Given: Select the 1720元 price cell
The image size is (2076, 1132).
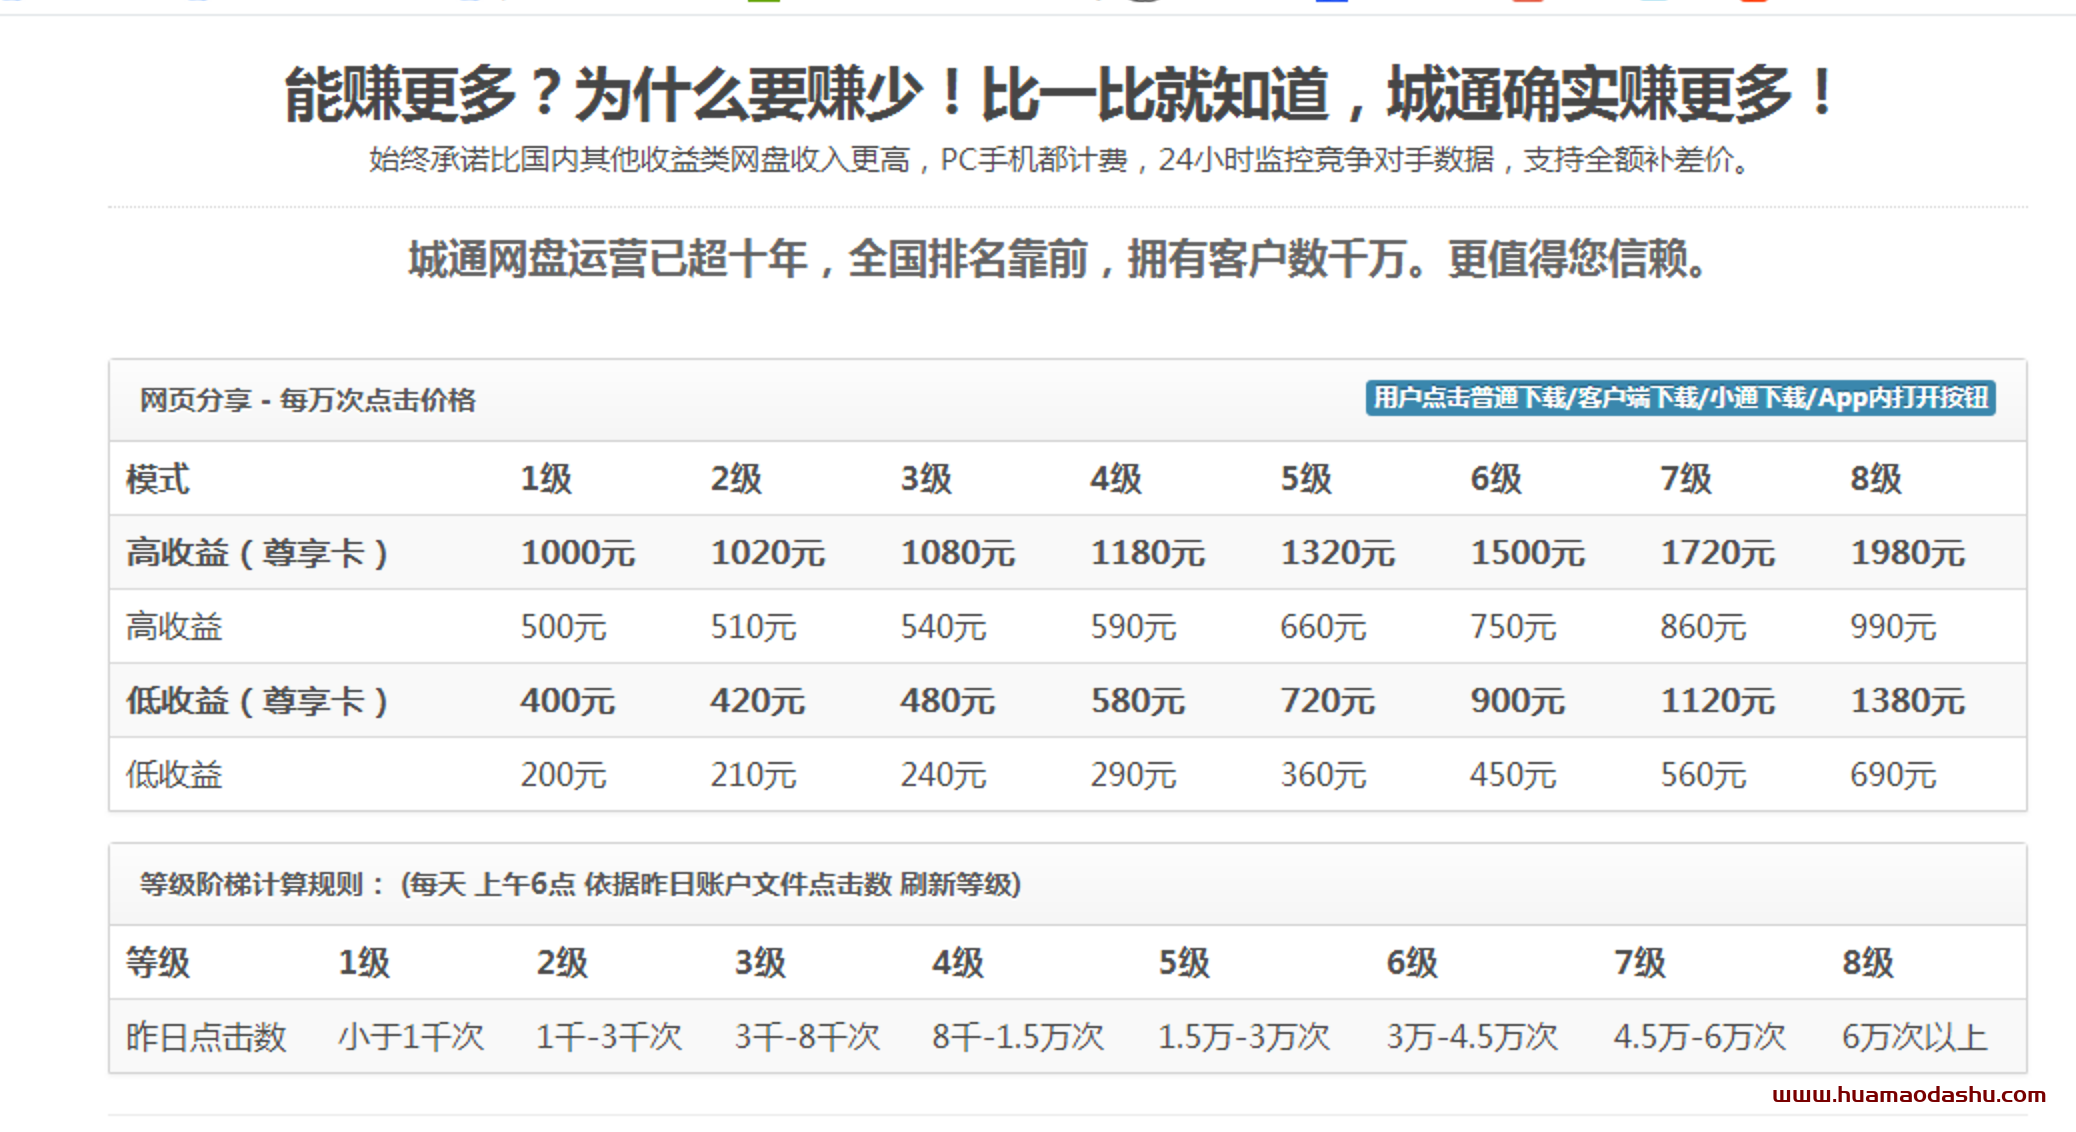Looking at the screenshot, I should [1718, 553].
